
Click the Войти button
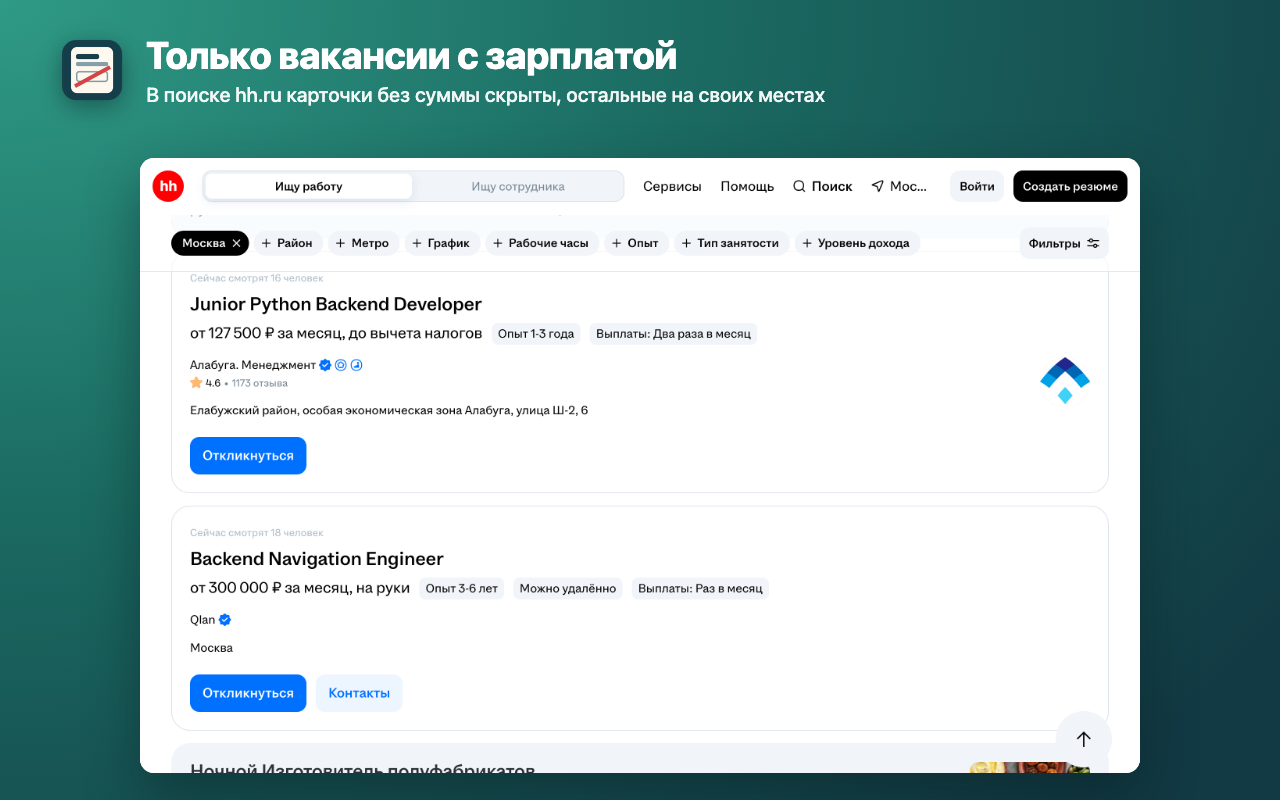[x=977, y=186]
